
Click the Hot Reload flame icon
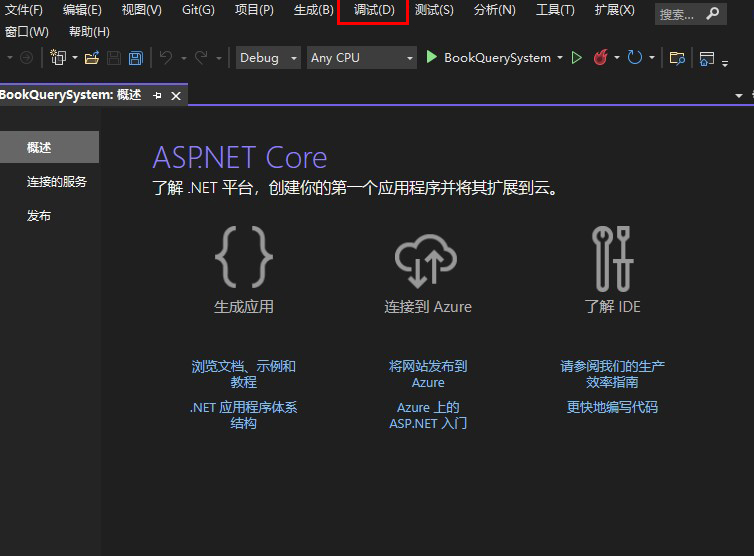point(601,57)
